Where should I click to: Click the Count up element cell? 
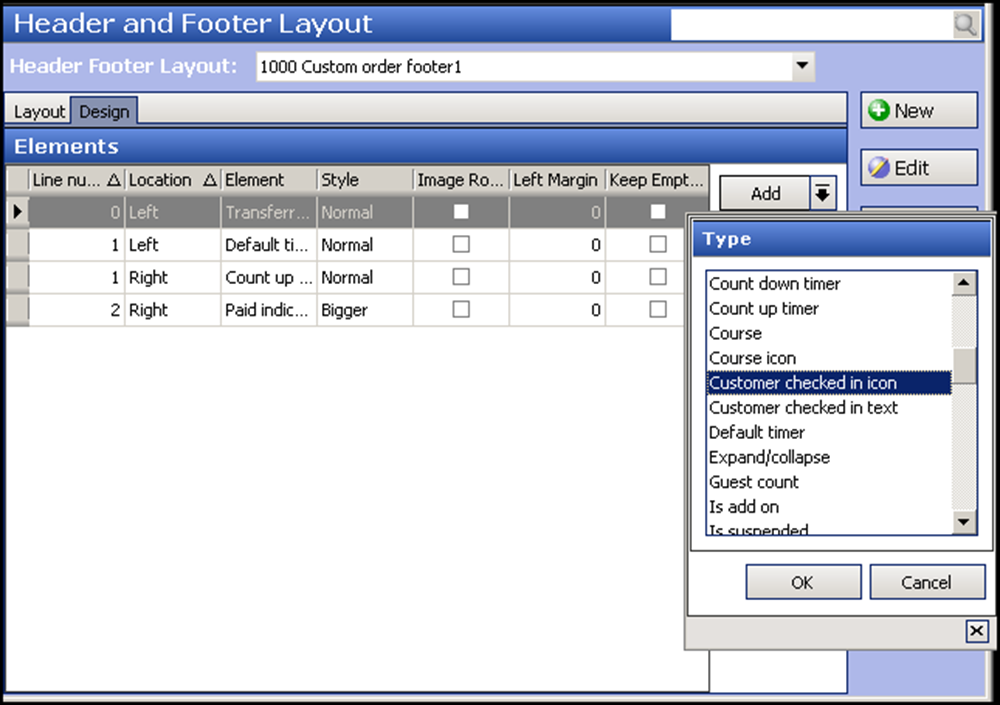pos(268,277)
